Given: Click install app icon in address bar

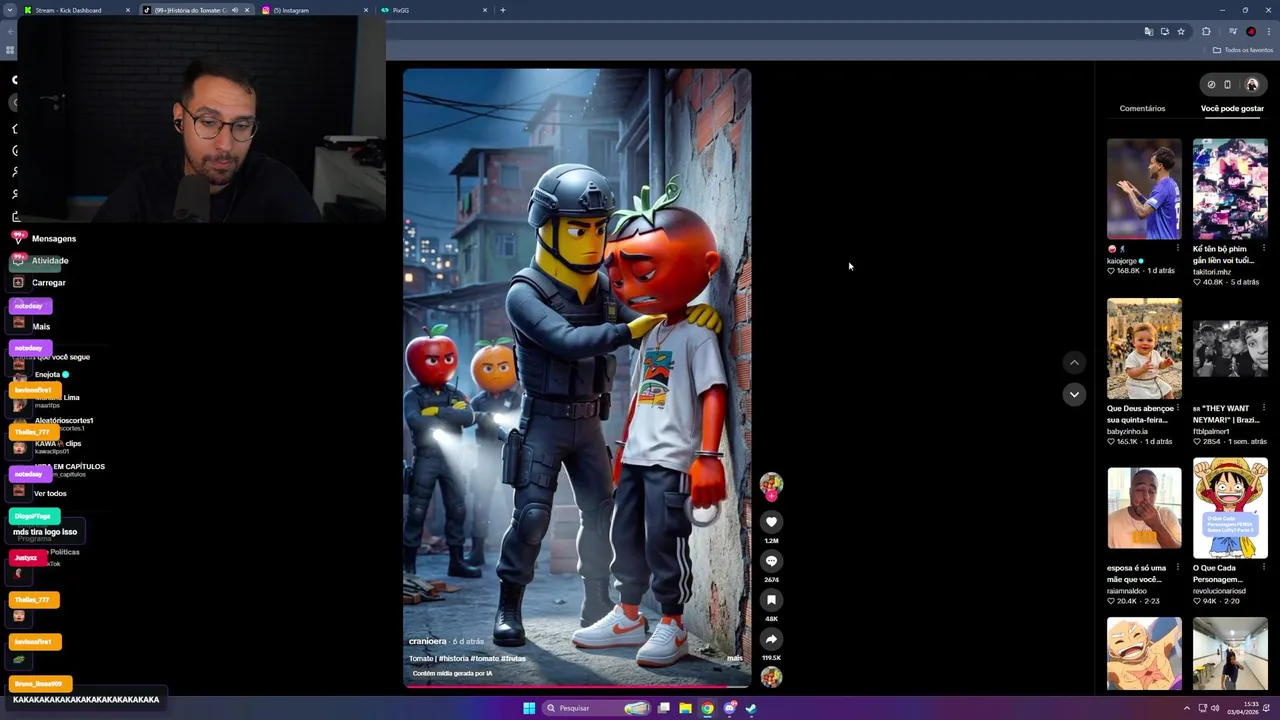Looking at the screenshot, I should click(x=1164, y=31).
